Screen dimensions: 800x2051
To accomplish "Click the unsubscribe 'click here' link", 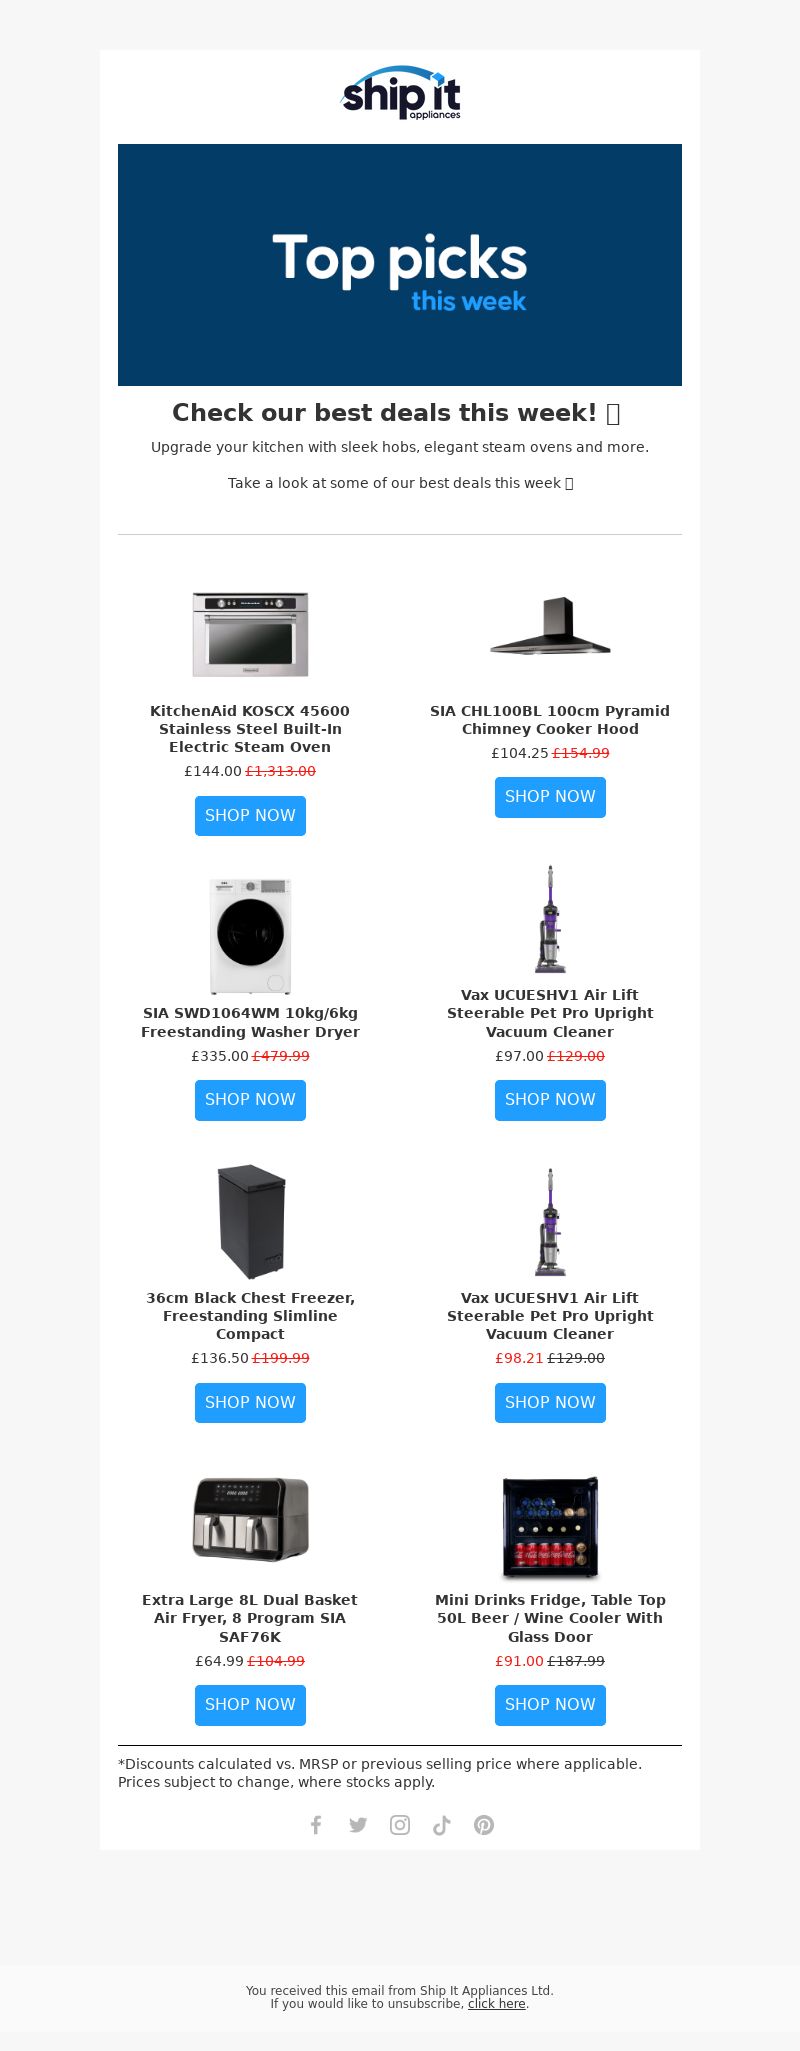I will (496, 2004).
